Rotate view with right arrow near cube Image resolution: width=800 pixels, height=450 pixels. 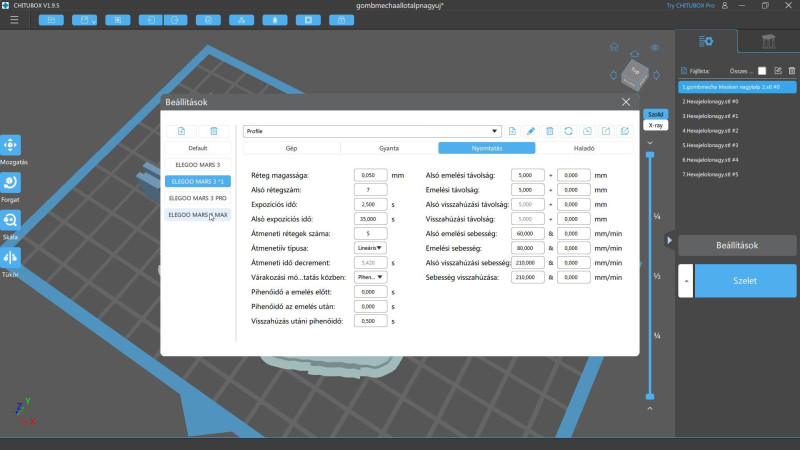click(657, 75)
